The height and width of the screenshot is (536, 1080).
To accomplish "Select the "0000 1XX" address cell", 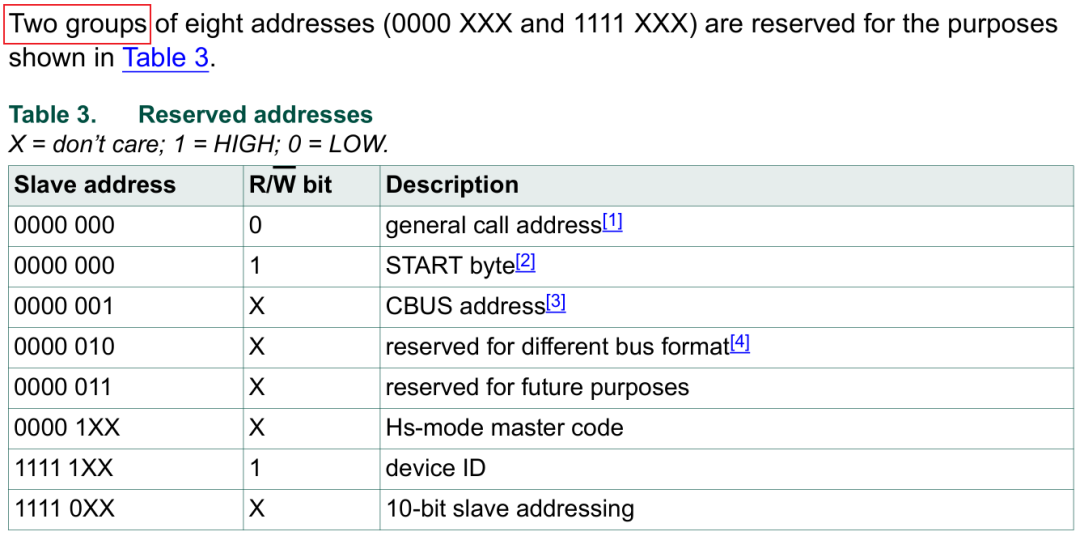I will (67, 428).
